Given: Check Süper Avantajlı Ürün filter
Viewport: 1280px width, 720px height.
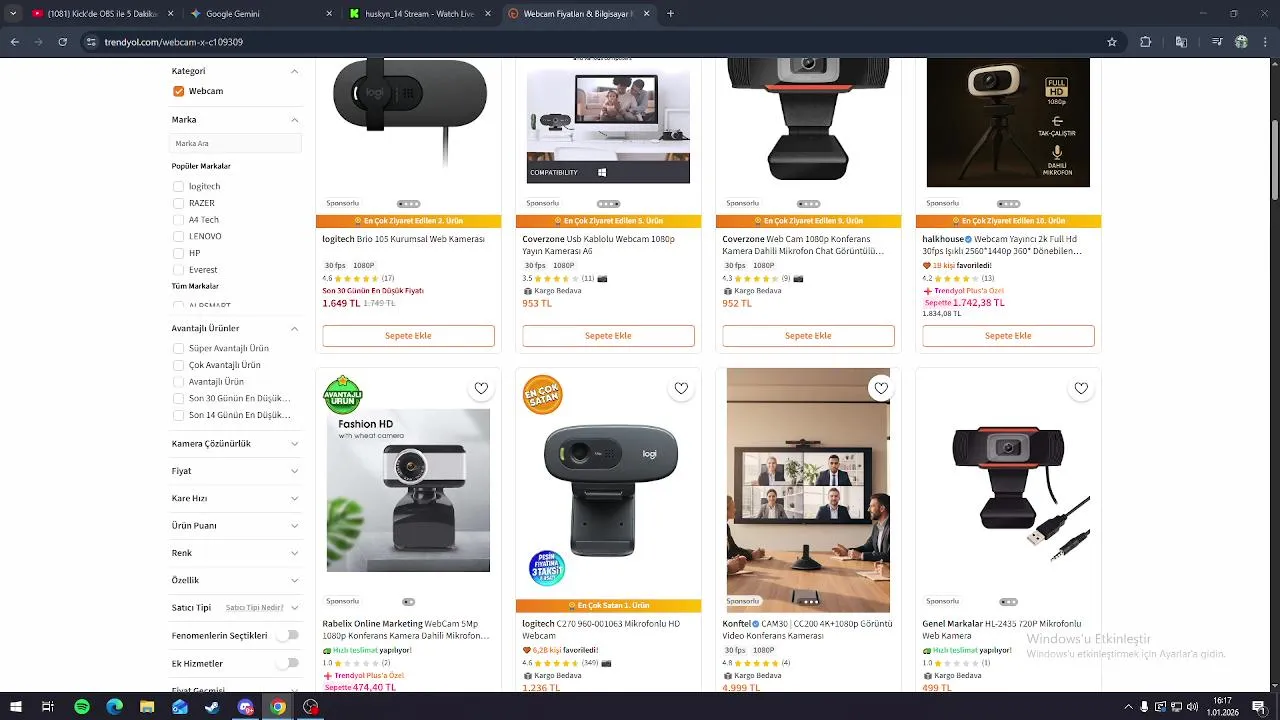Looking at the screenshot, I should [x=178, y=348].
